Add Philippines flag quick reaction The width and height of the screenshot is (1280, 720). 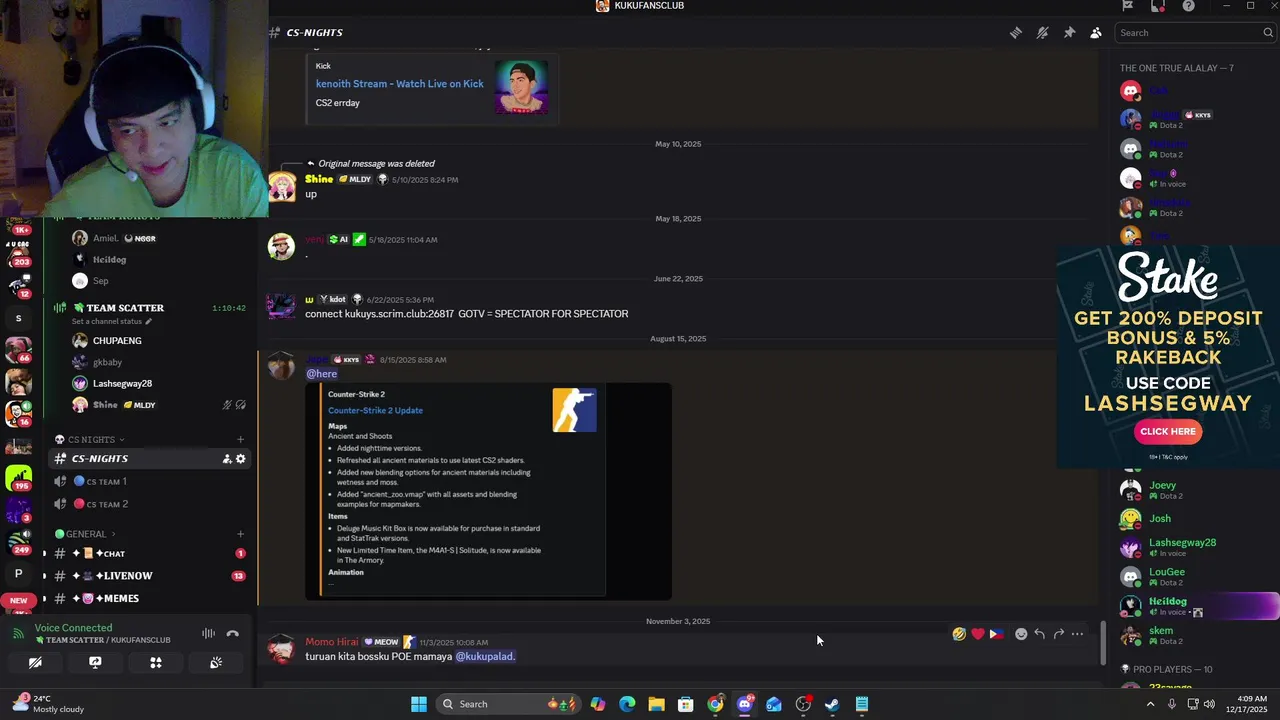[x=996, y=634]
